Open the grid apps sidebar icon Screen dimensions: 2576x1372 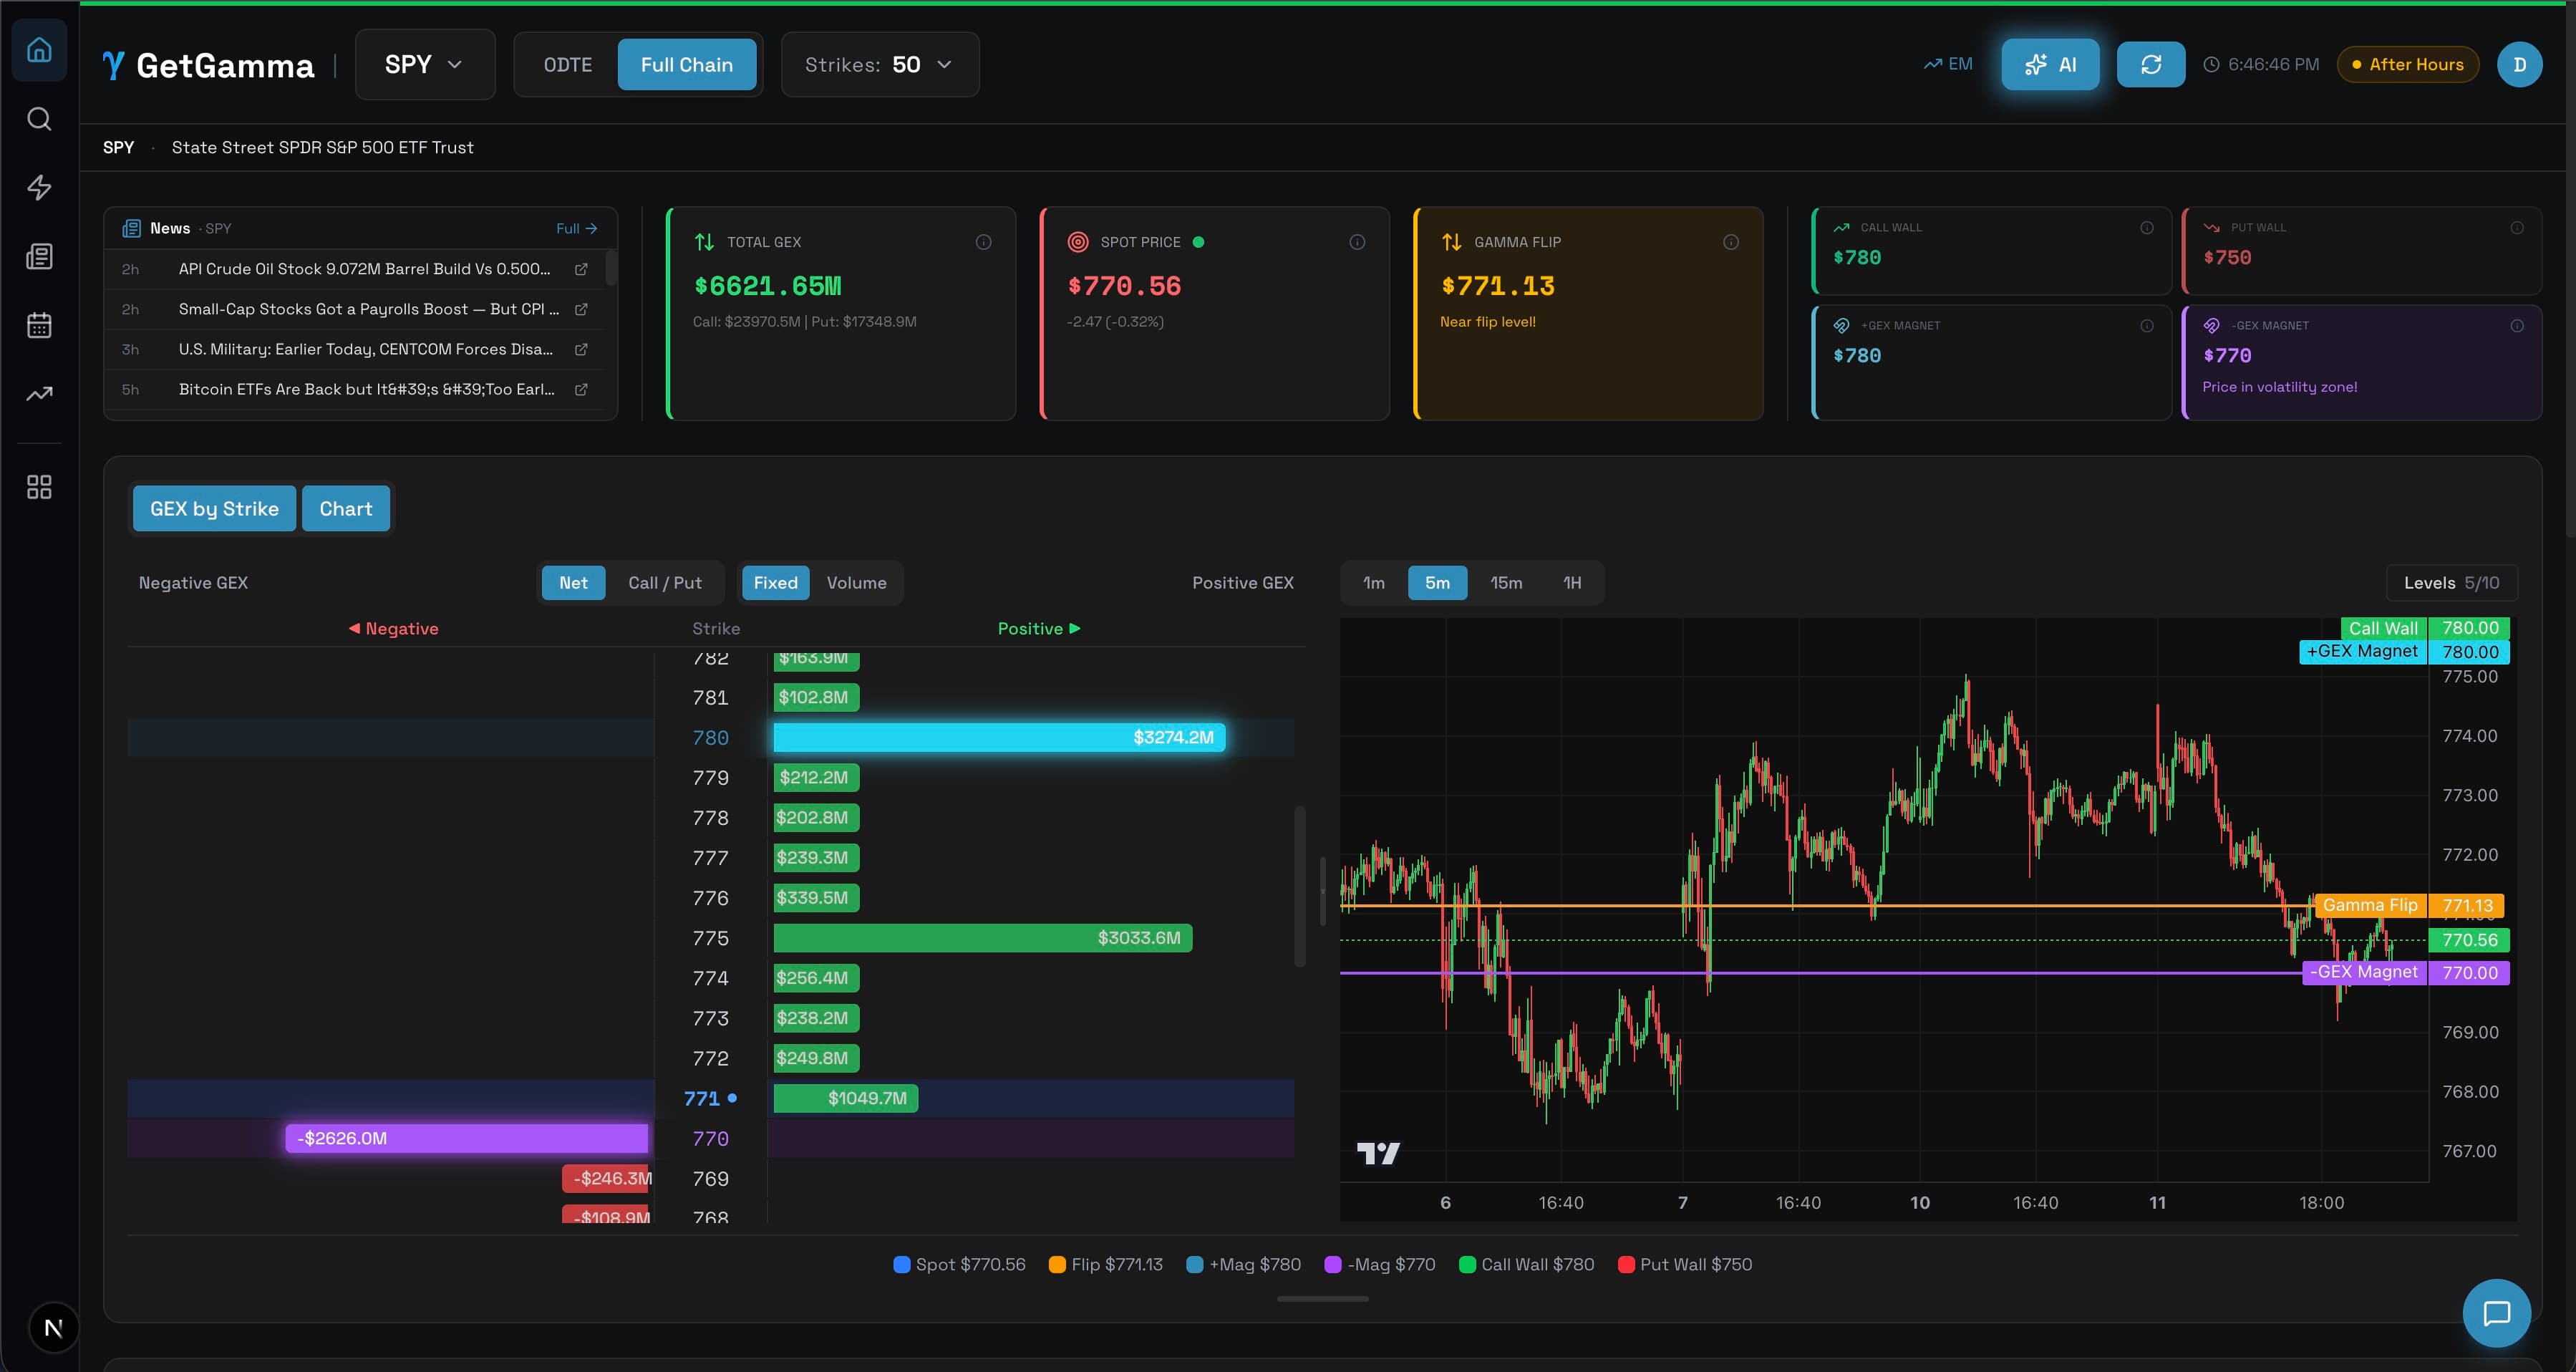pos(39,487)
